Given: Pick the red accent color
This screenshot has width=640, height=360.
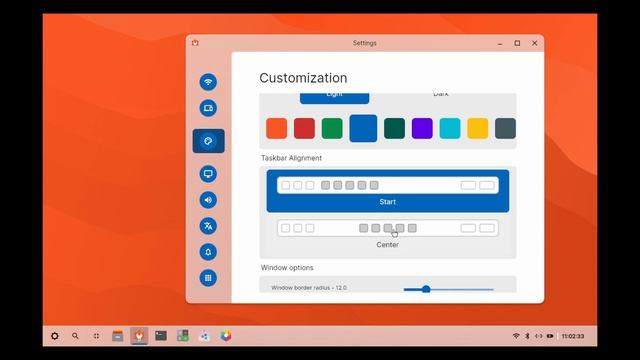Looking at the screenshot, I should click(304, 129).
